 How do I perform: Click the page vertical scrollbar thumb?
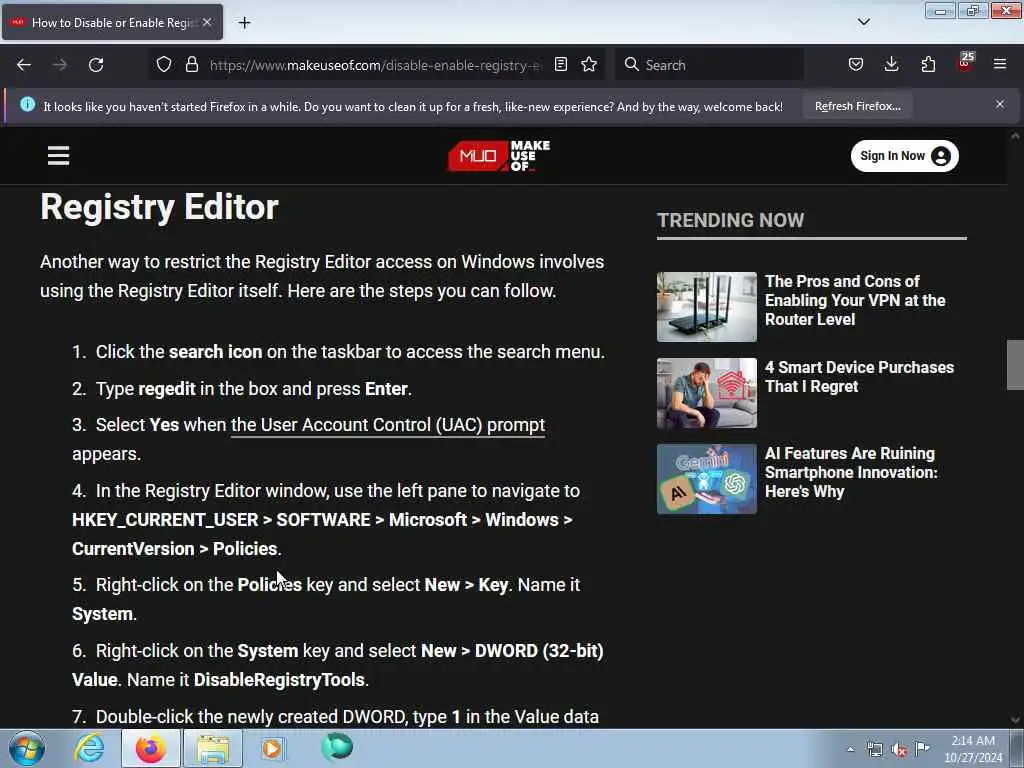(x=1015, y=365)
